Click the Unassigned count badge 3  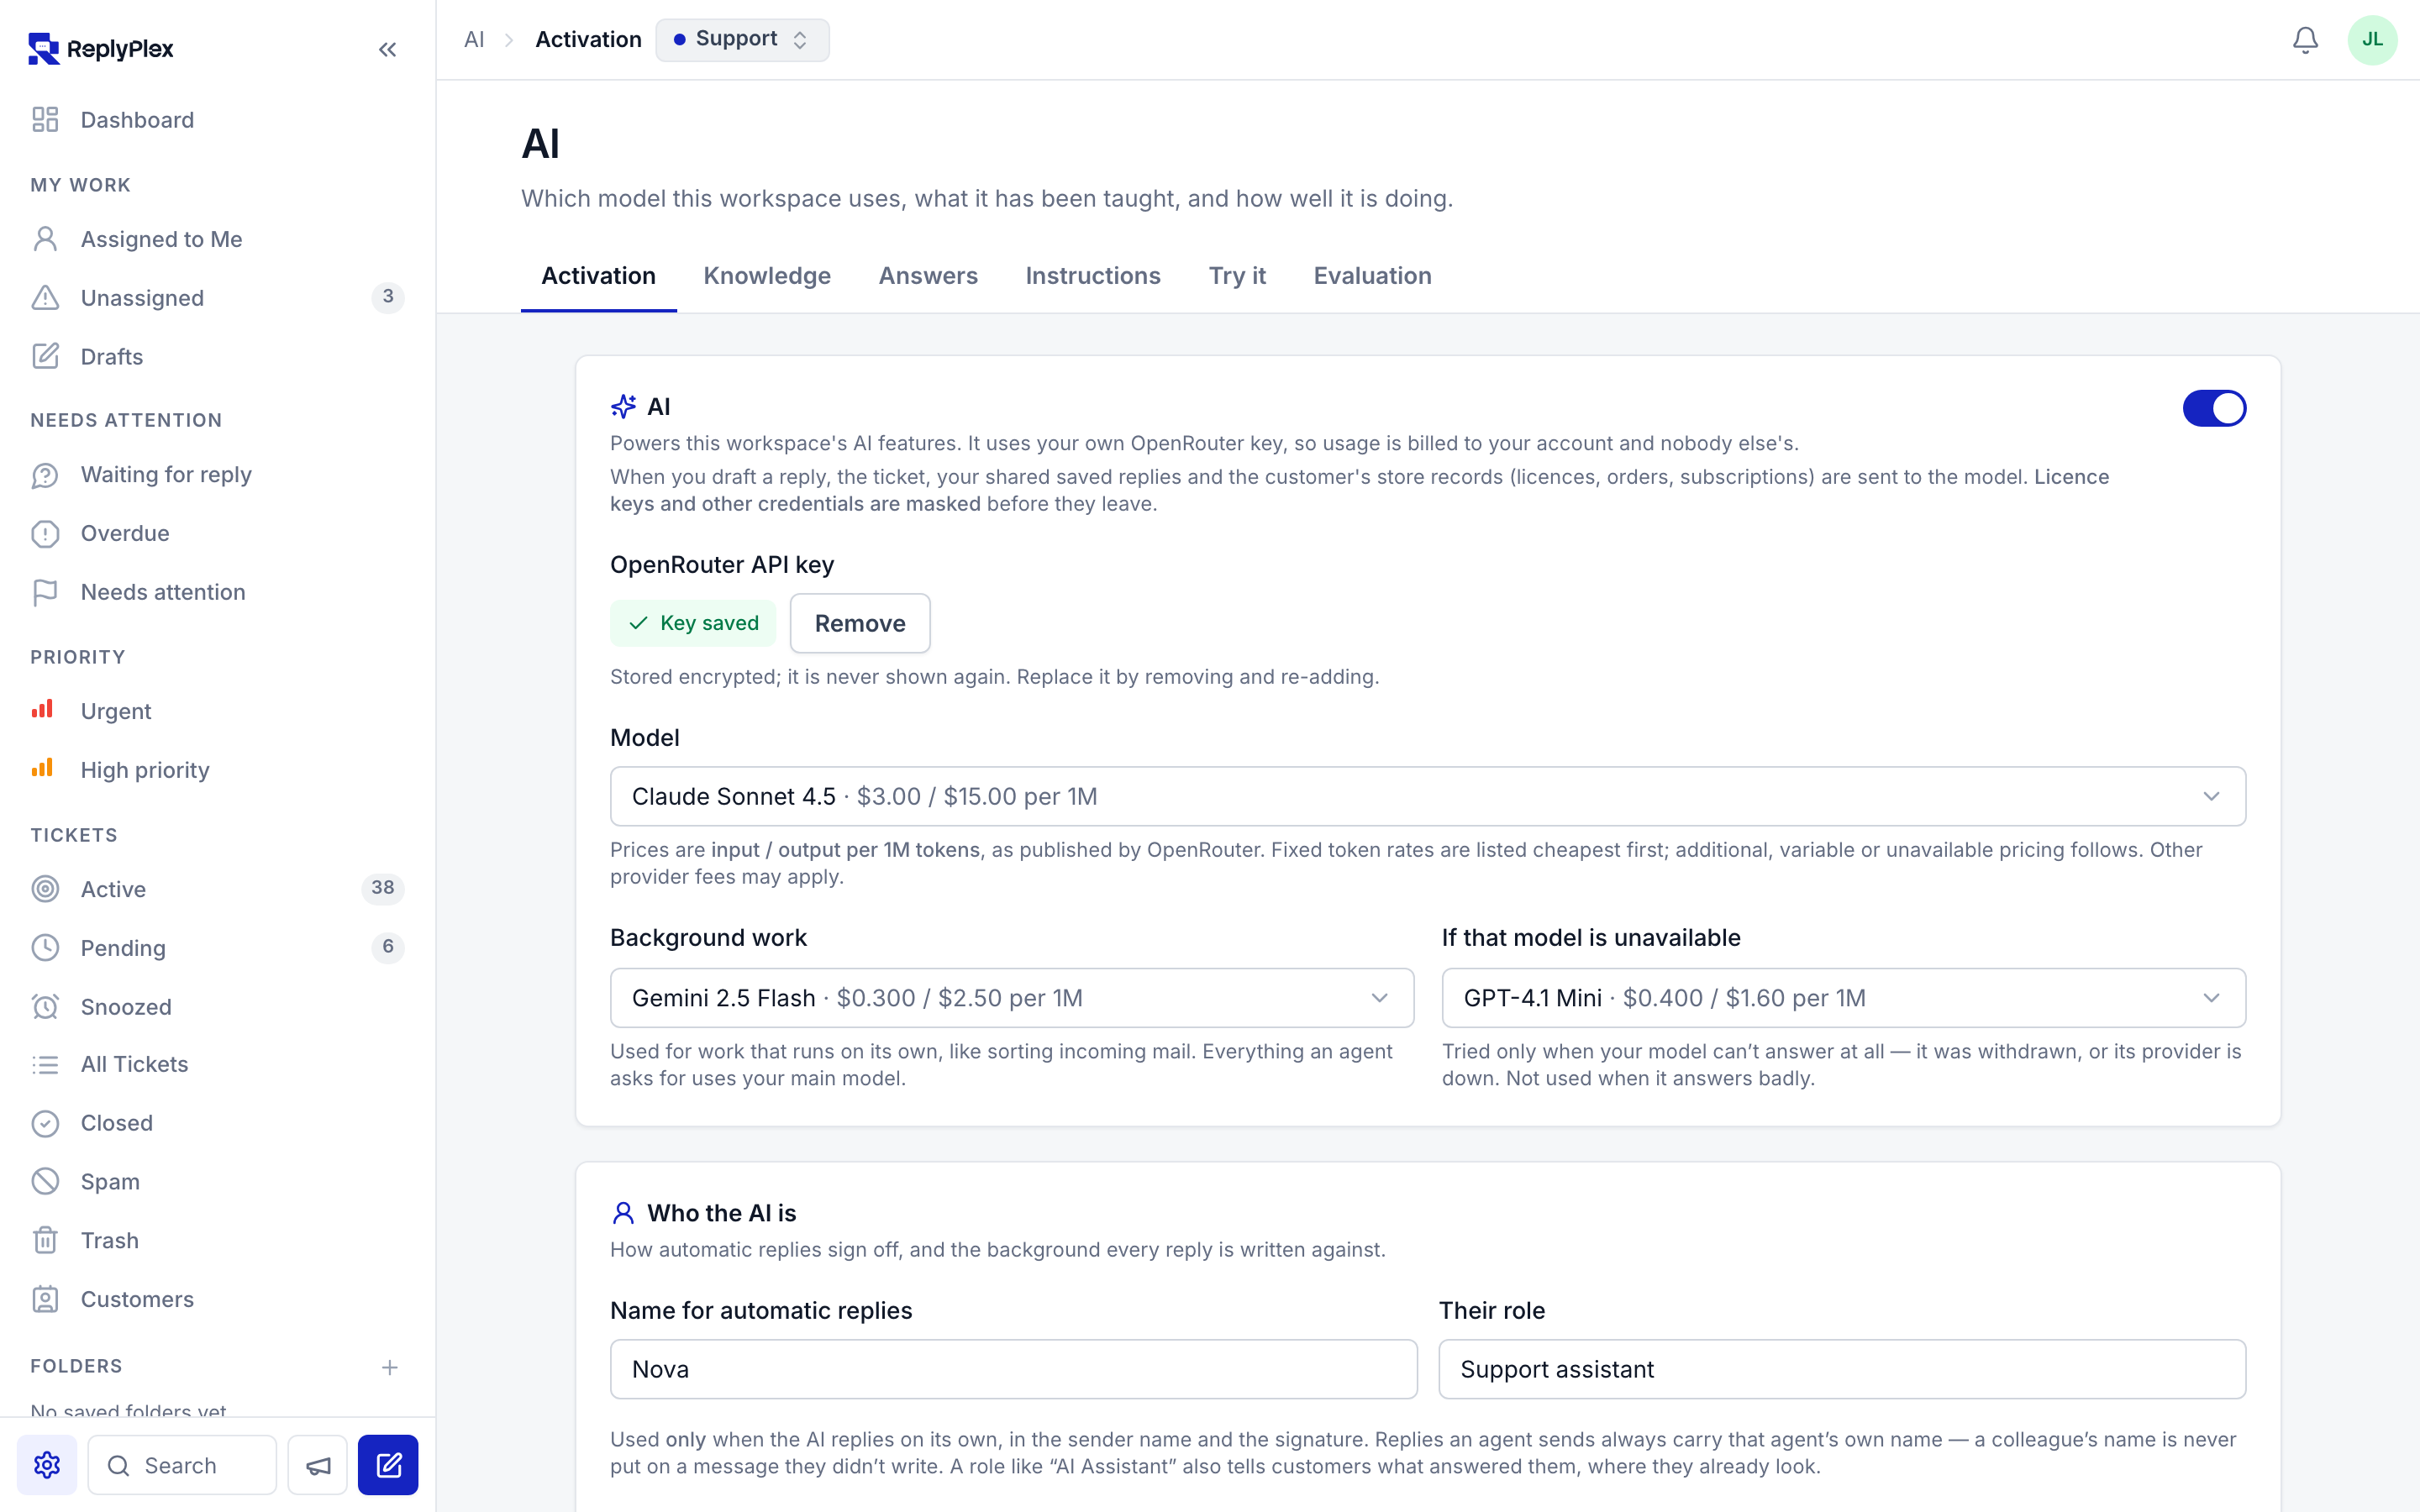pos(388,297)
